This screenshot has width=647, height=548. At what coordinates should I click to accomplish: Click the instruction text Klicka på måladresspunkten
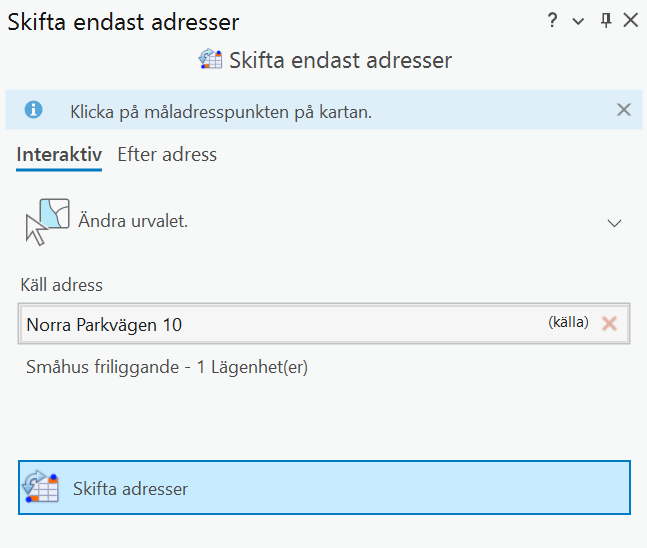[x=221, y=112]
